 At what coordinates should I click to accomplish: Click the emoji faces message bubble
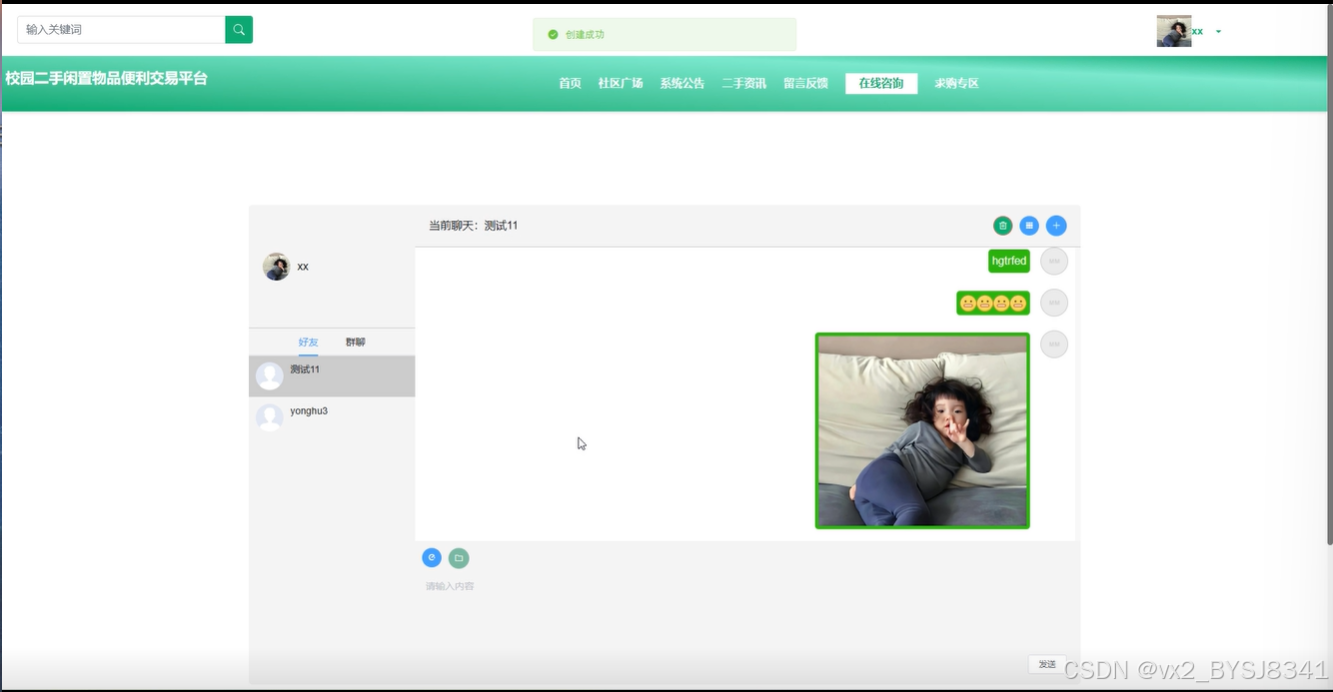click(993, 303)
